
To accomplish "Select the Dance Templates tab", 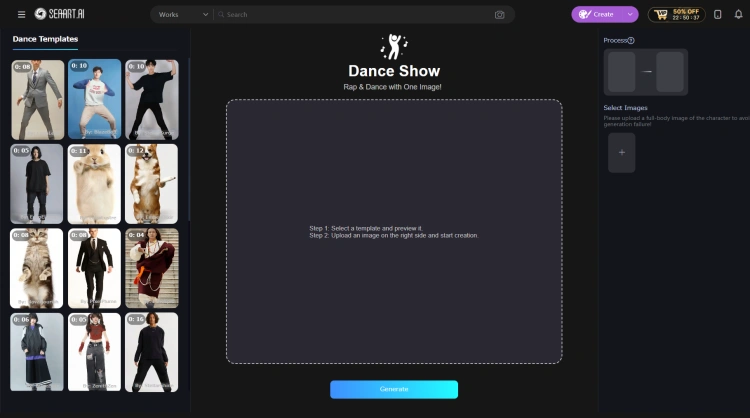I will (x=45, y=39).
